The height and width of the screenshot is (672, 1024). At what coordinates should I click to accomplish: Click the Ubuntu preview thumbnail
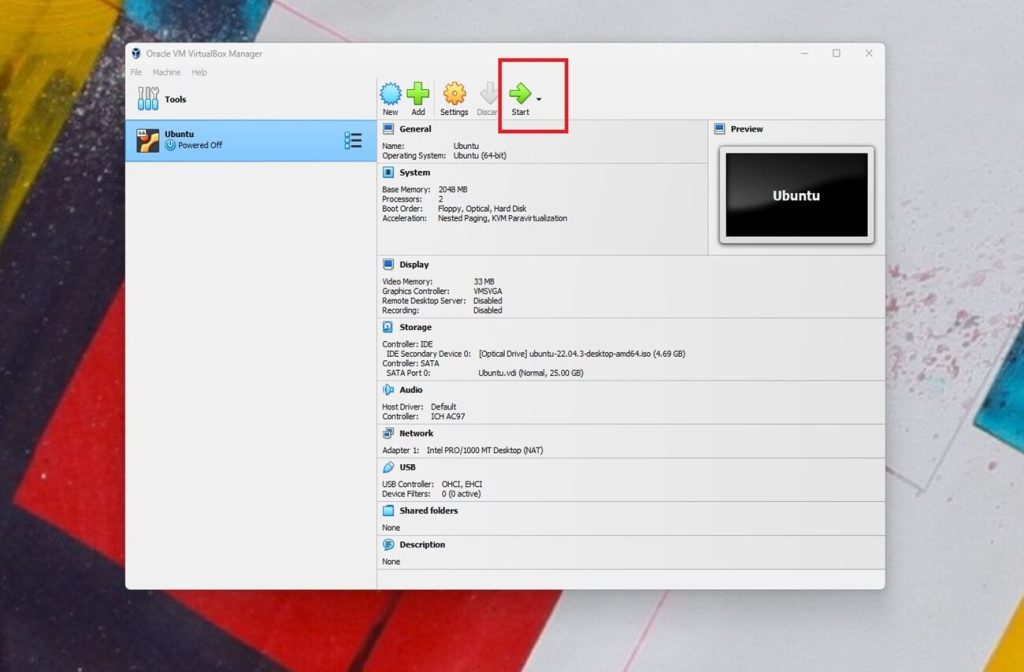coord(797,195)
